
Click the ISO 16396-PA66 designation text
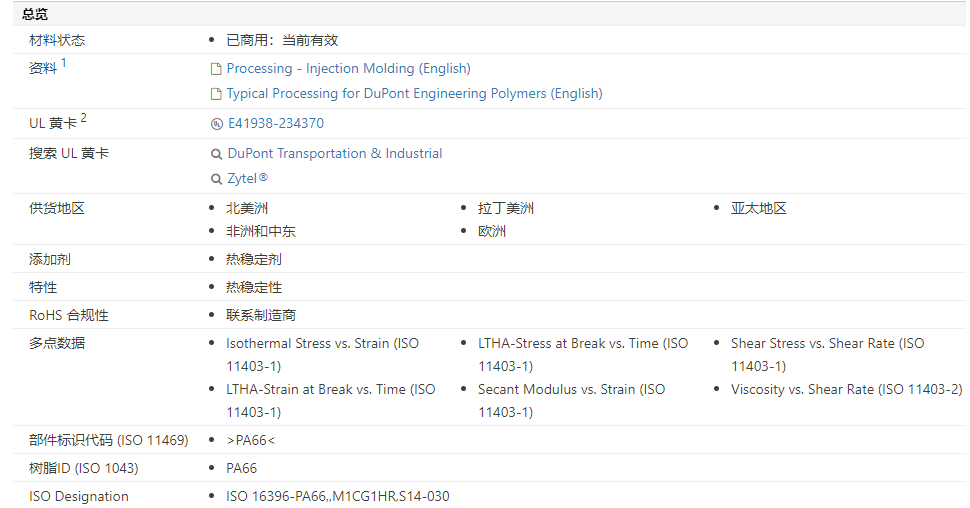[338, 496]
